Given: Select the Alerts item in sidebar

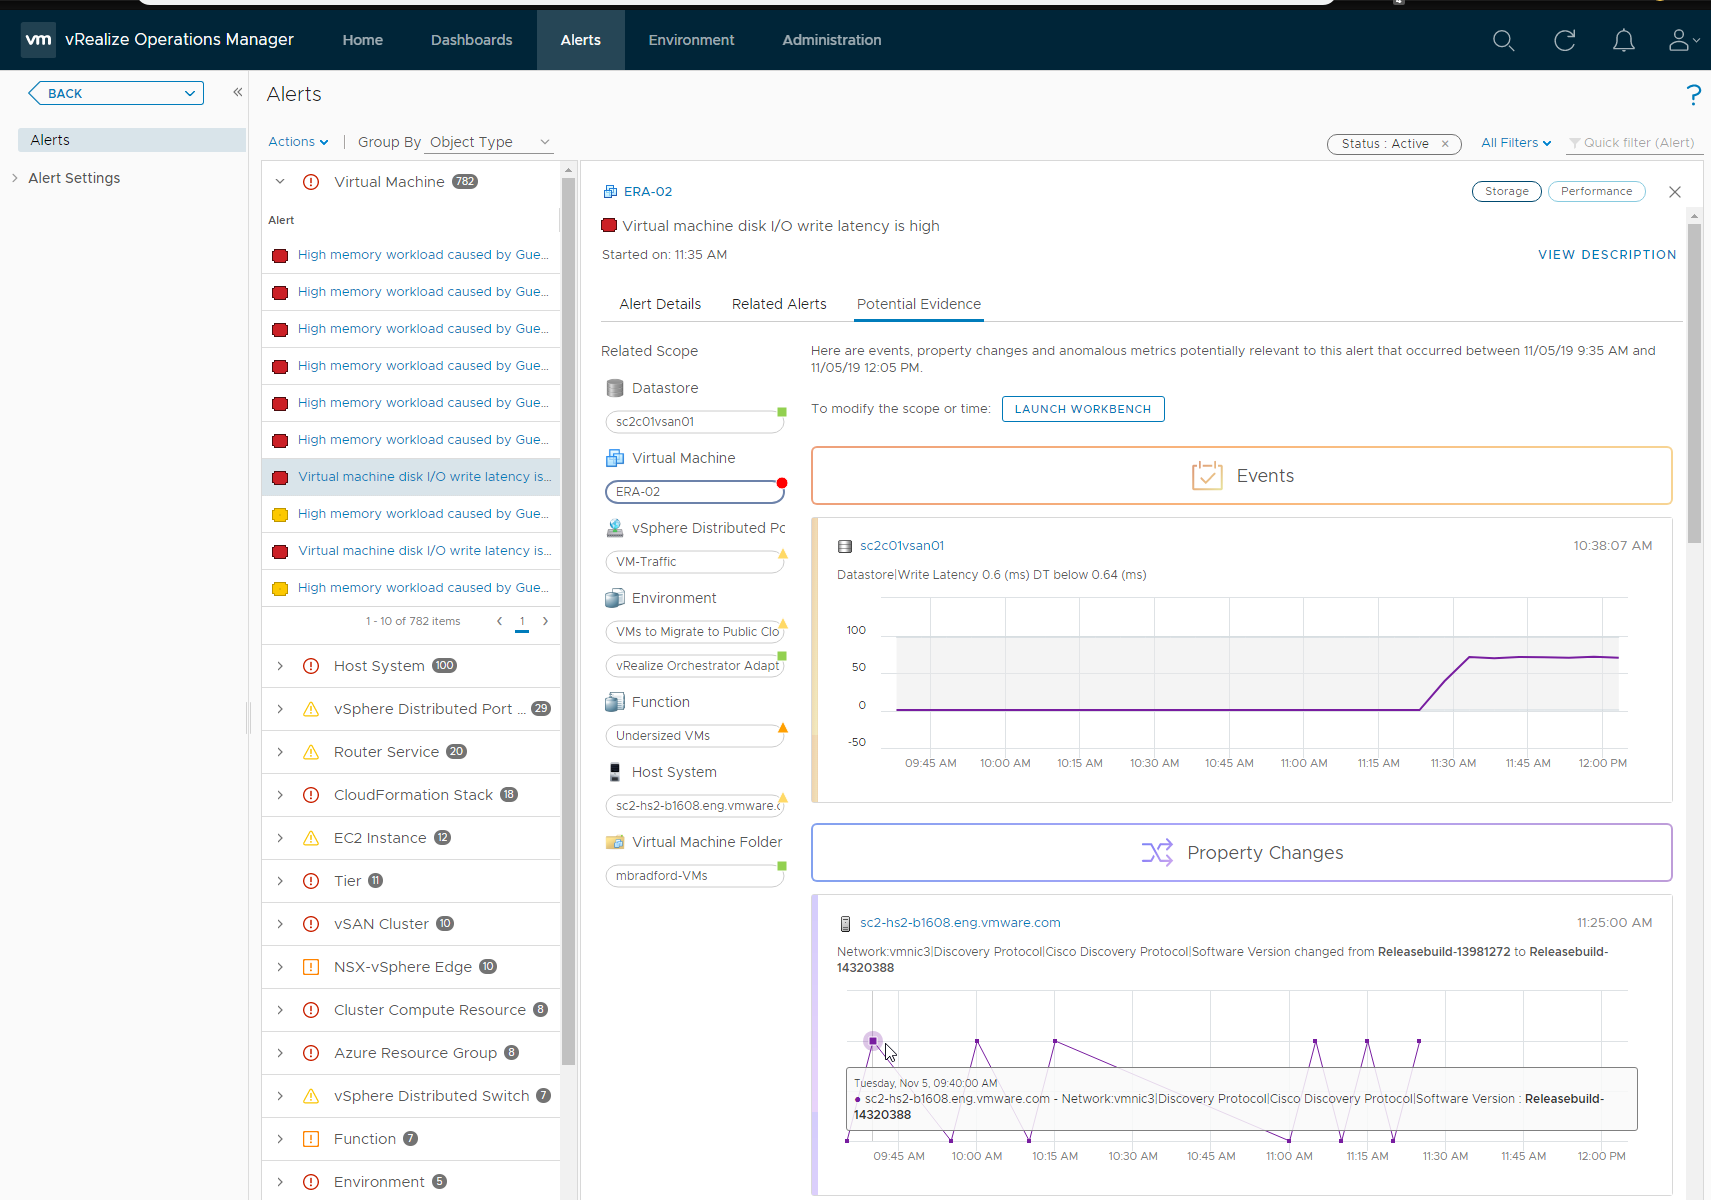Looking at the screenshot, I should (x=132, y=140).
